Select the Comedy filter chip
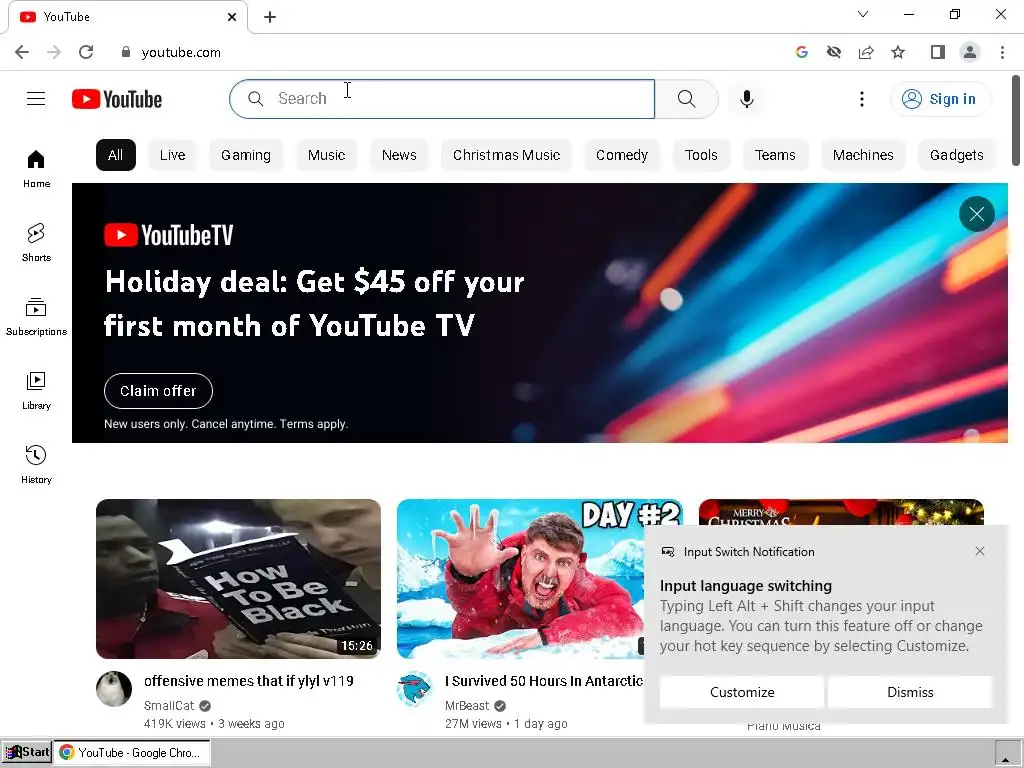The height and width of the screenshot is (768, 1024). [622, 155]
